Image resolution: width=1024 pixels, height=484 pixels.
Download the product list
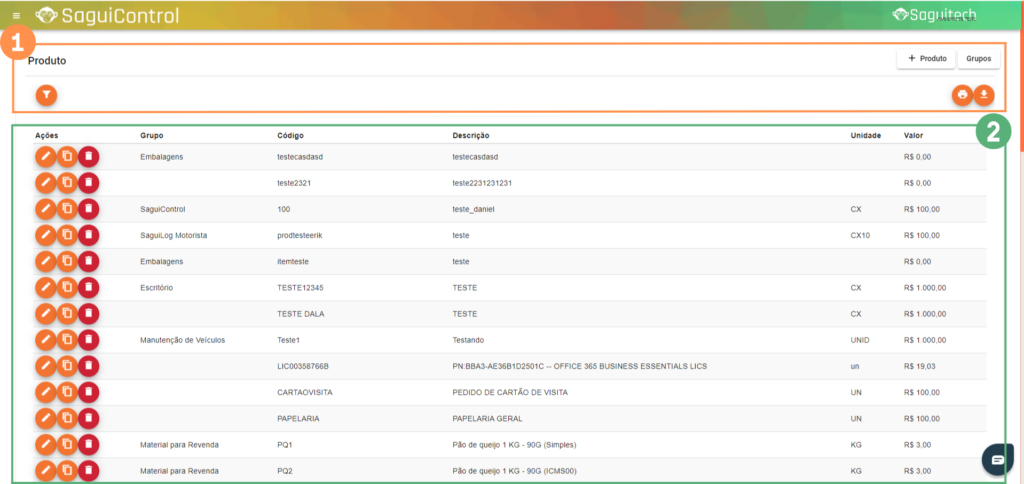pos(984,95)
